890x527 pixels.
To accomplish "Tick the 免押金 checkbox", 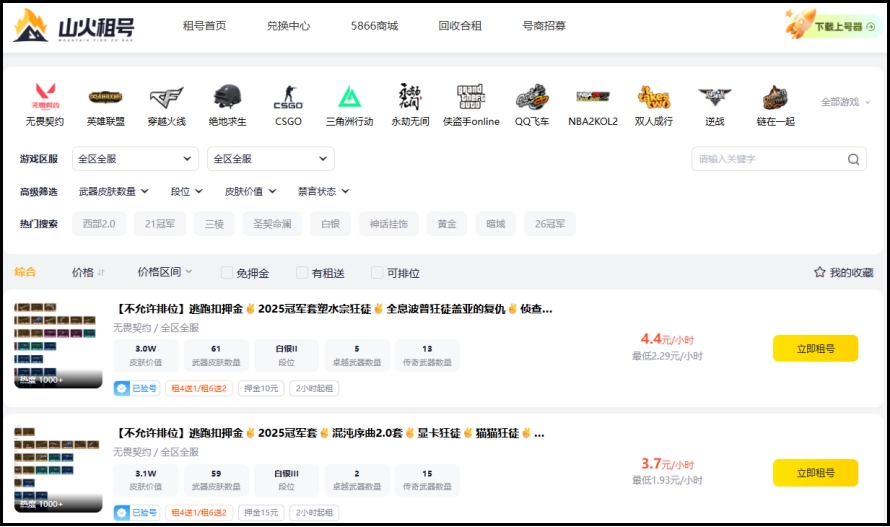I will [x=226, y=273].
